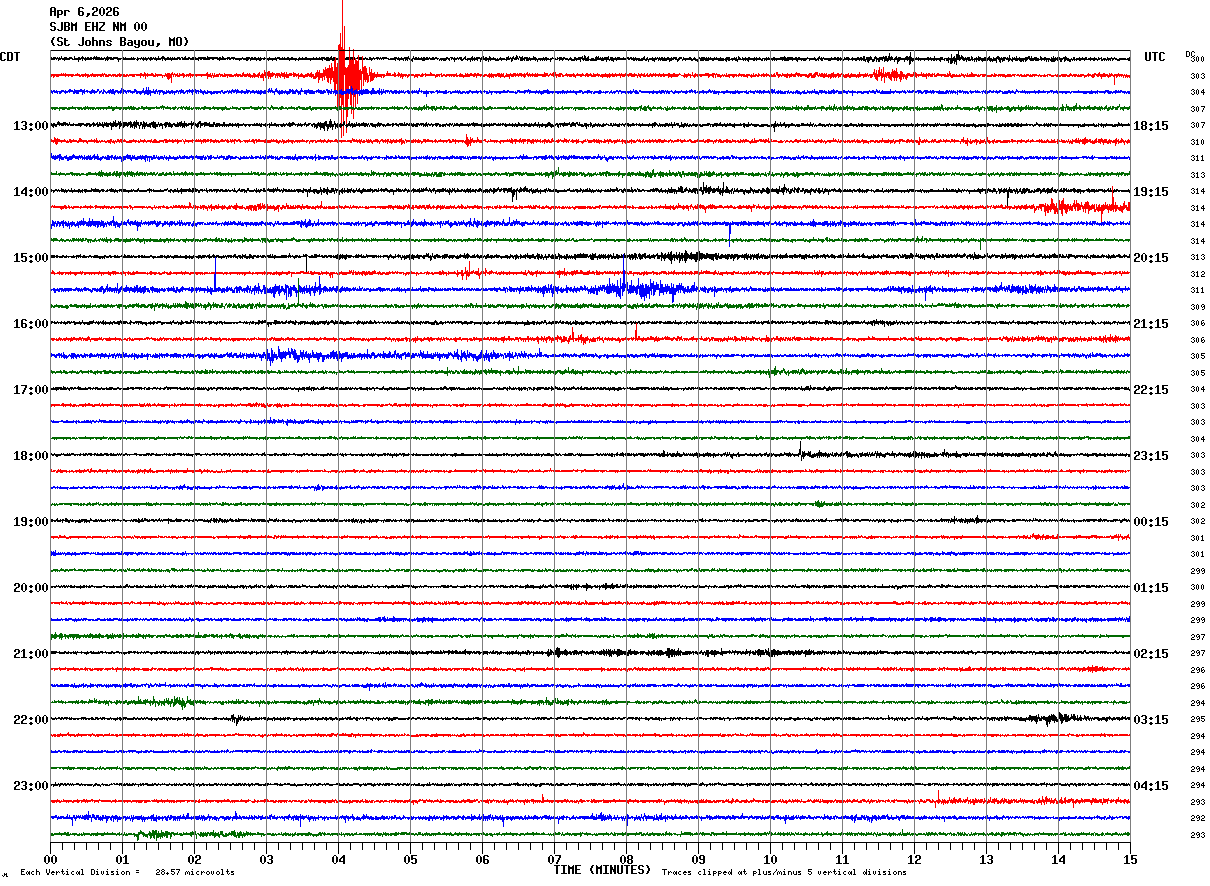Click the '04' minute axis tick label
Image resolution: width=1210 pixels, height=886 pixels.
[338, 859]
